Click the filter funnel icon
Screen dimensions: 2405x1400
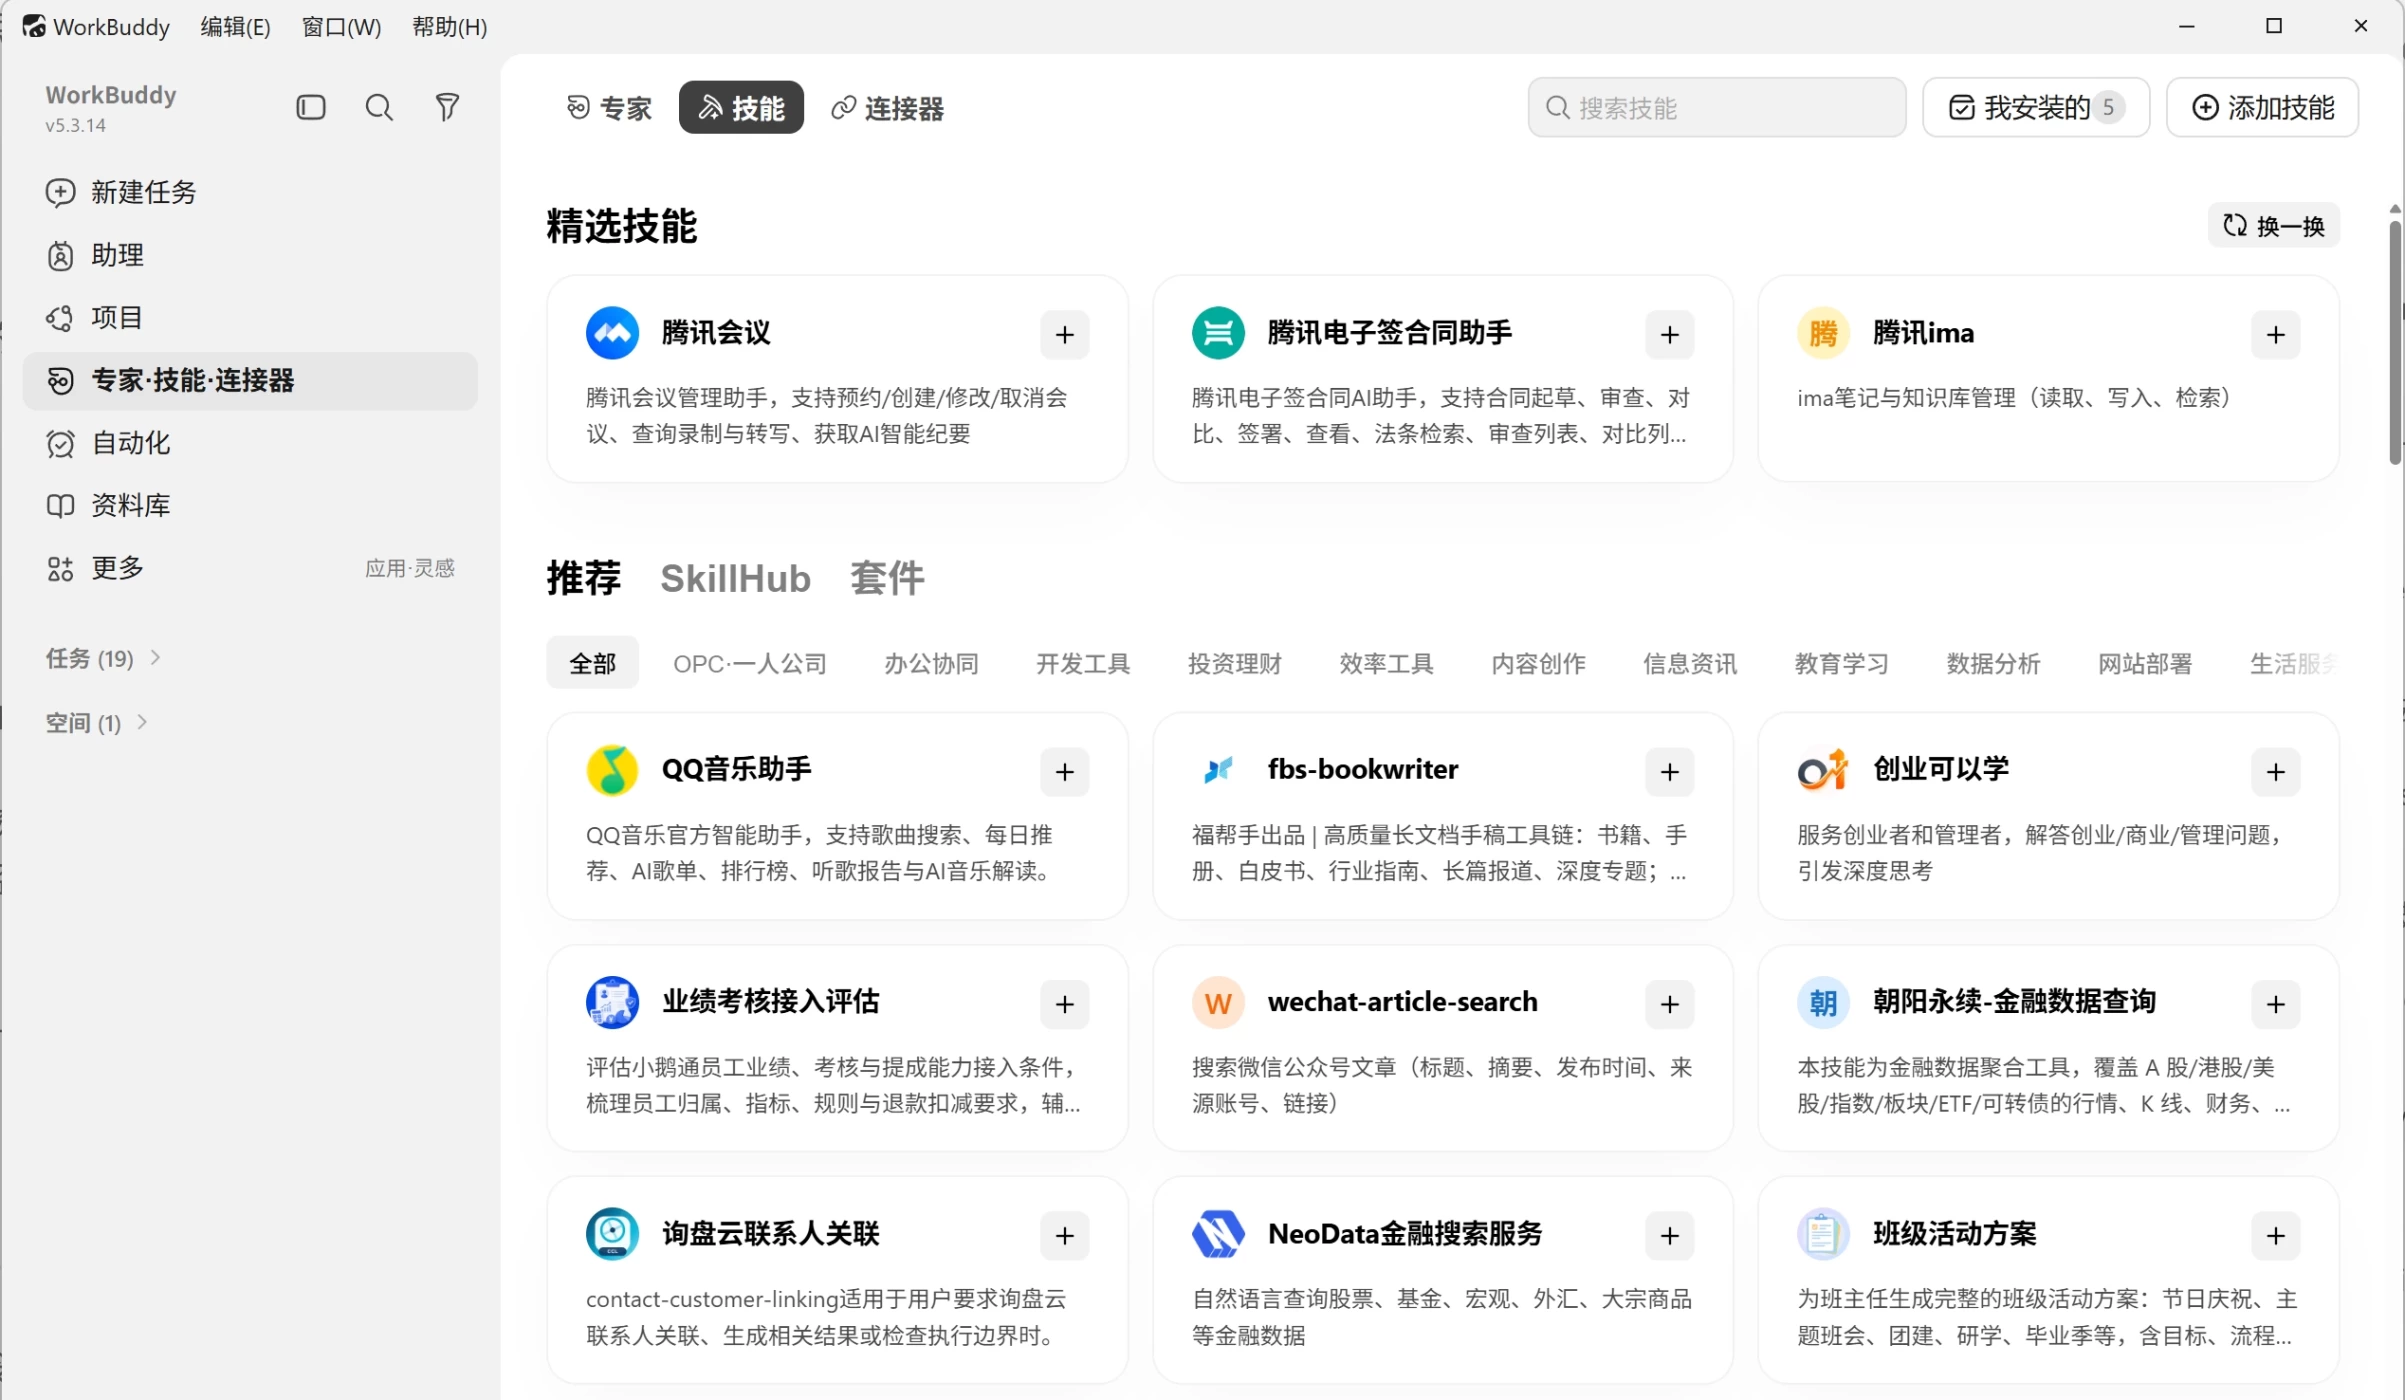tap(447, 107)
